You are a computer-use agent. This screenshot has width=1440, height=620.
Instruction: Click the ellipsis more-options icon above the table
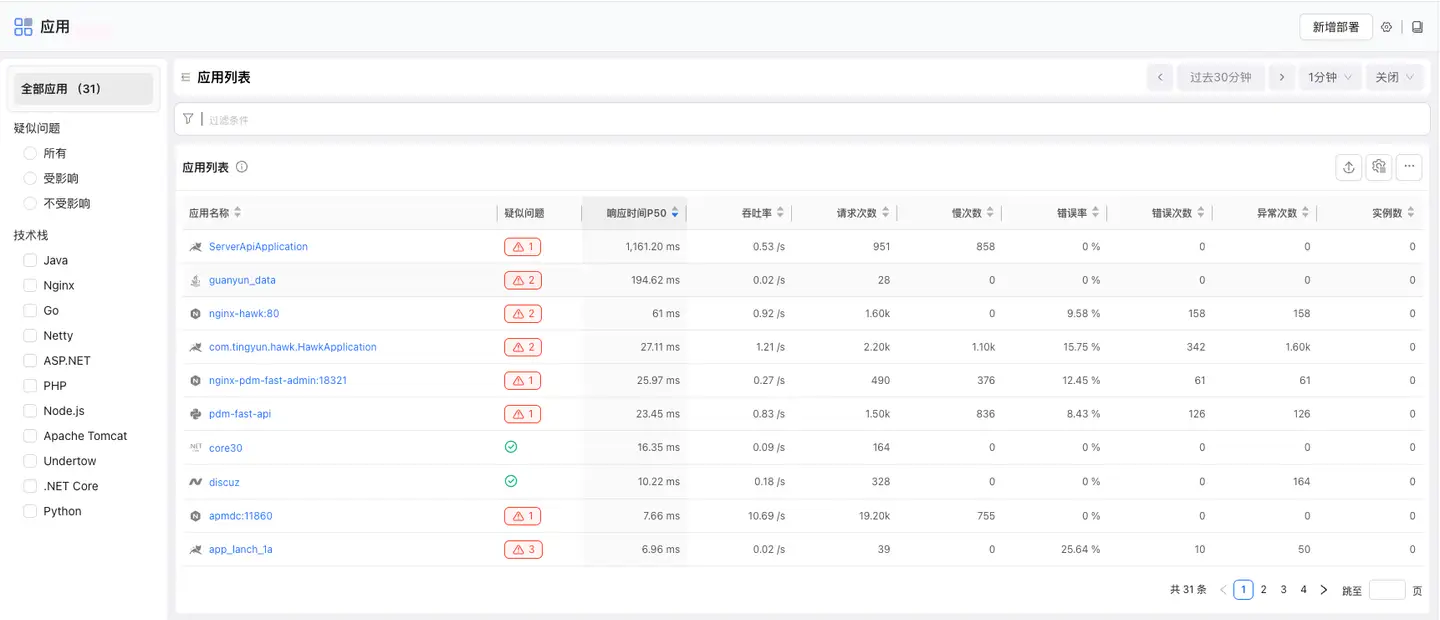pos(1409,167)
